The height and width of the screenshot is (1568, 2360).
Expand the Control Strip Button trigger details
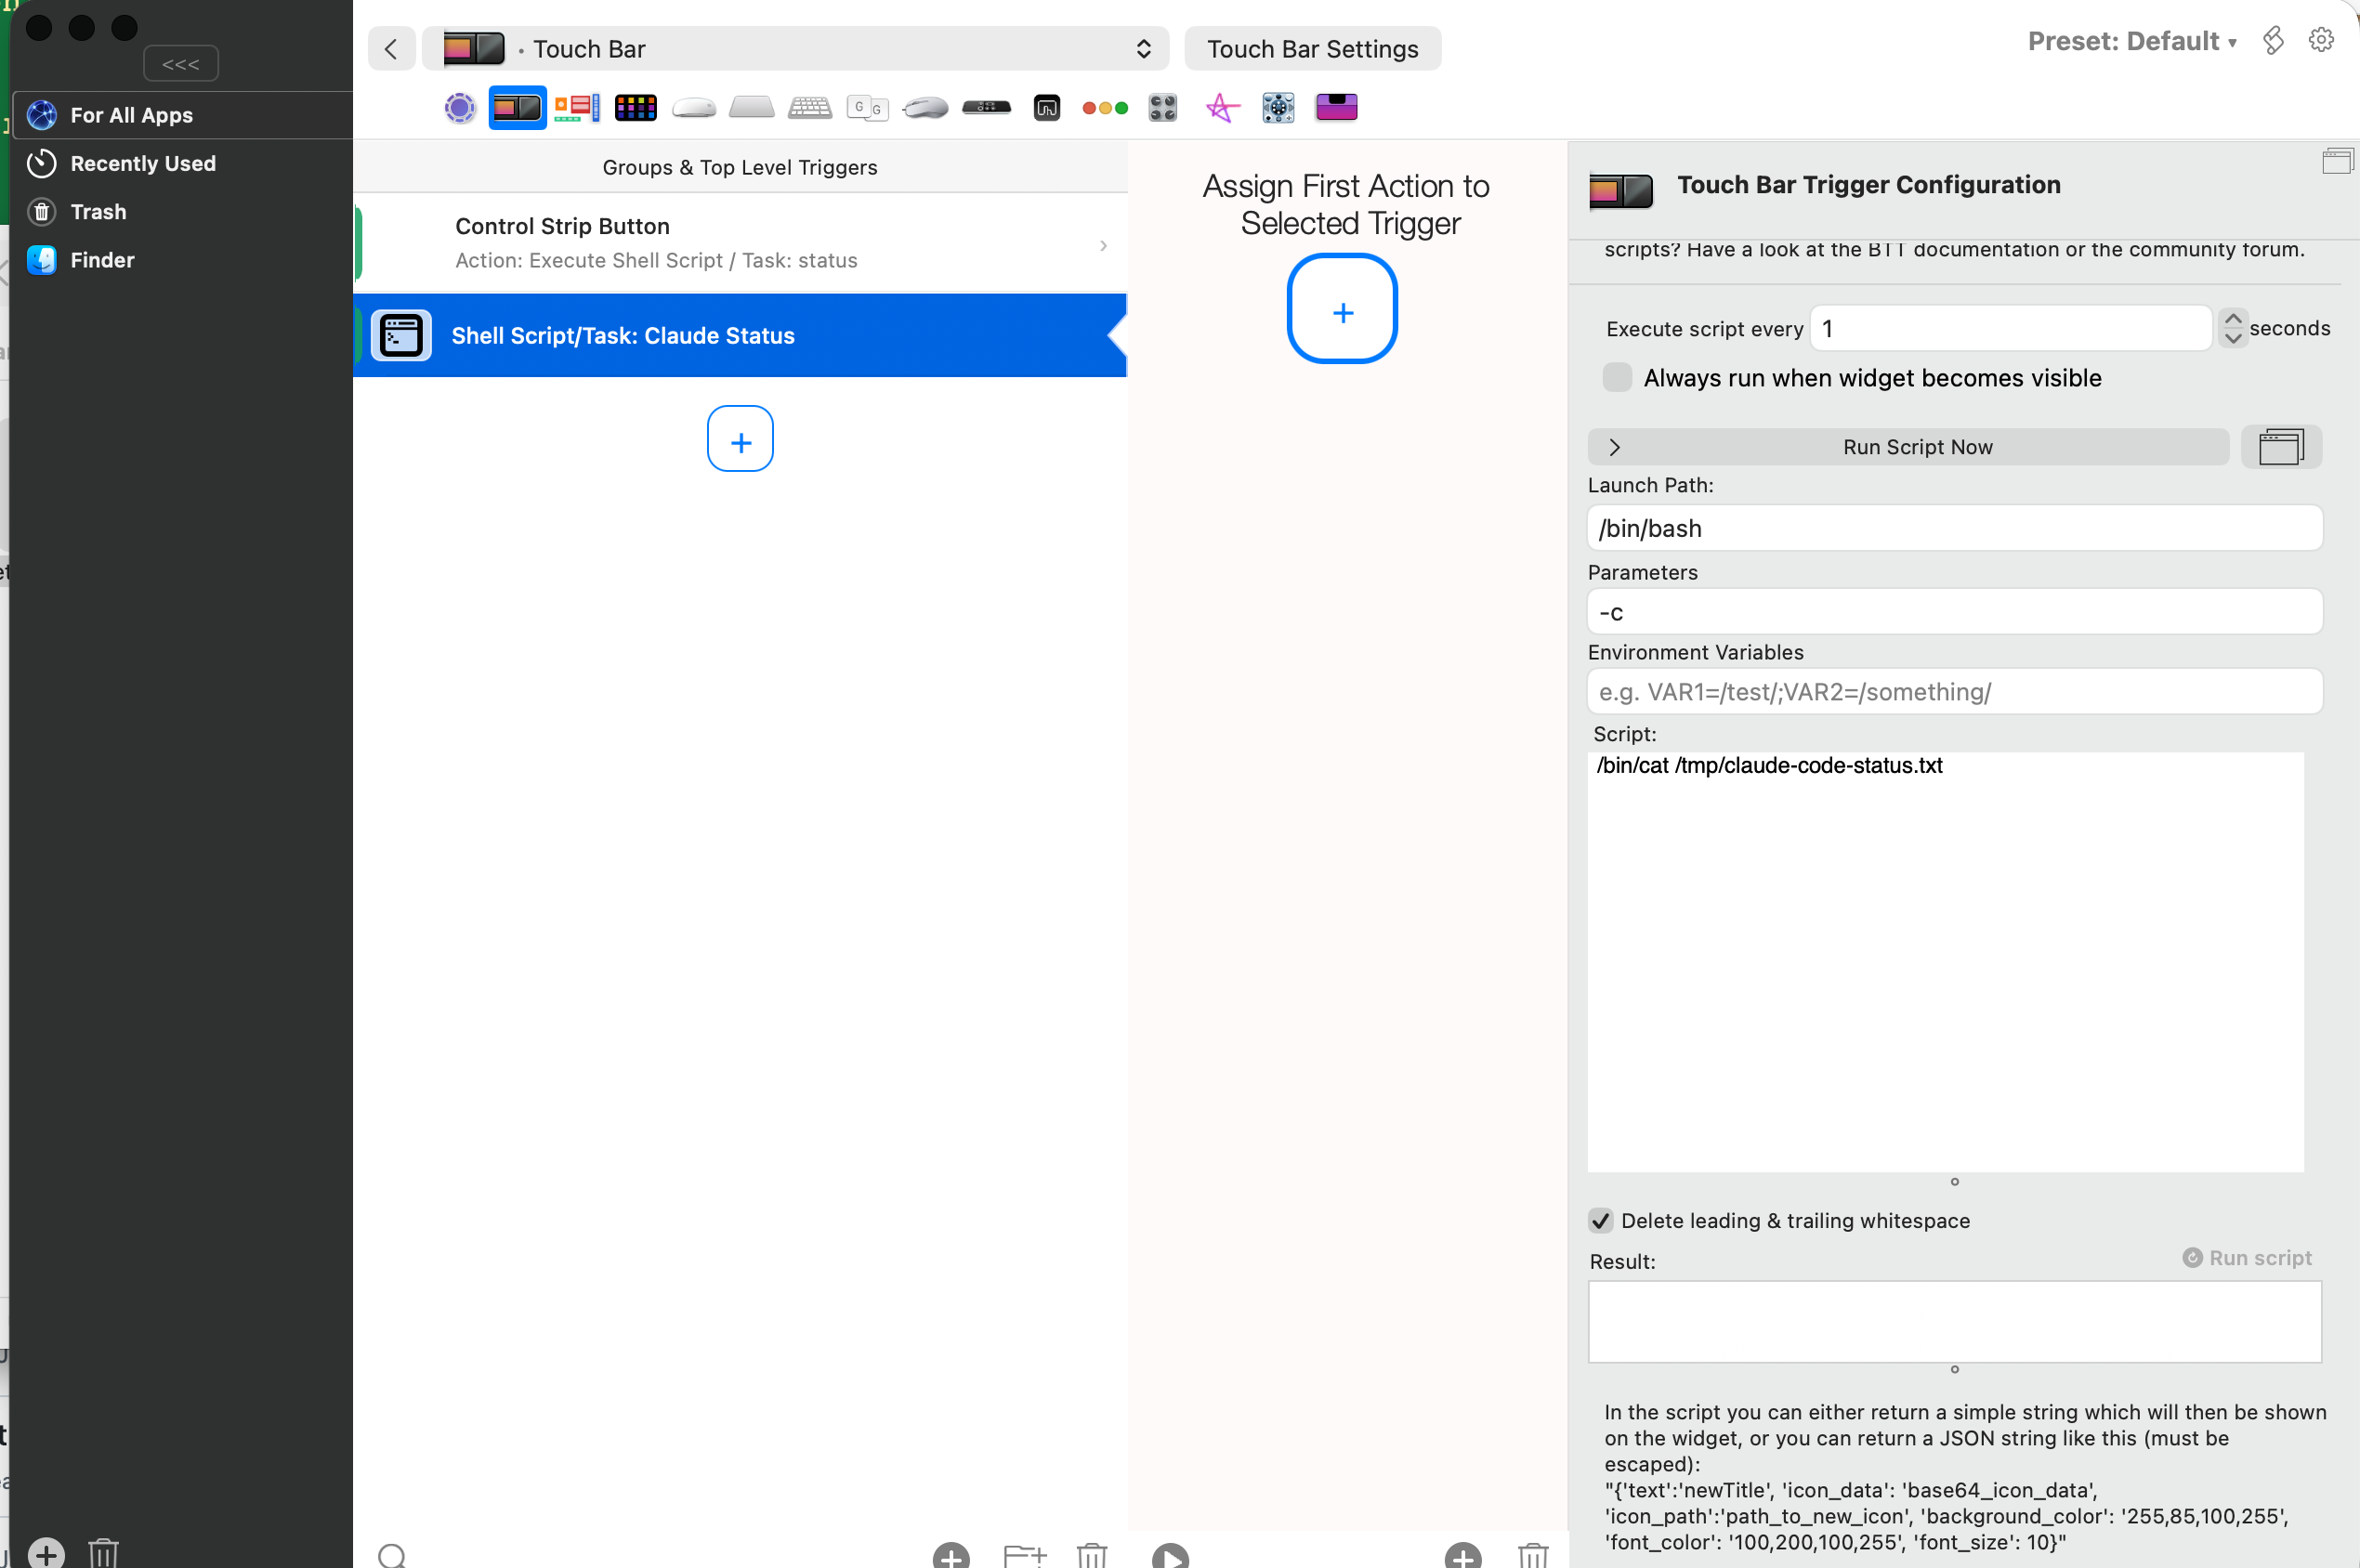point(1102,245)
